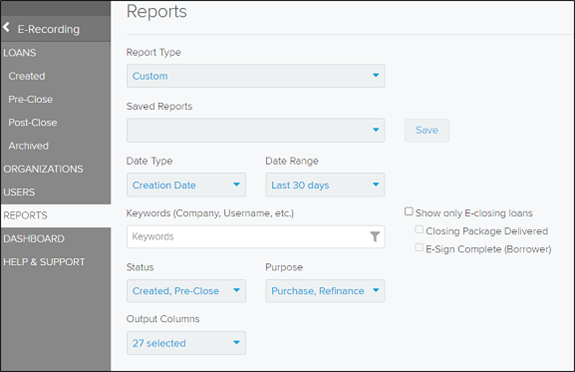Go to DASHBOARD
Screen dimensions: 575x372
34,239
